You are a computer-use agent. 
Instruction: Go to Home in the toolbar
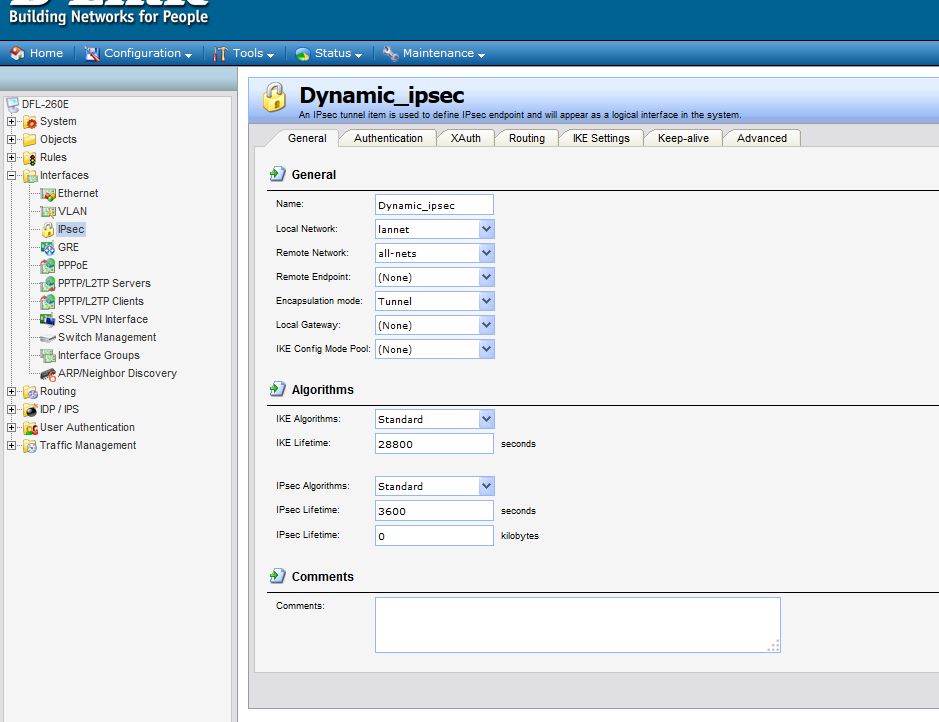click(37, 53)
